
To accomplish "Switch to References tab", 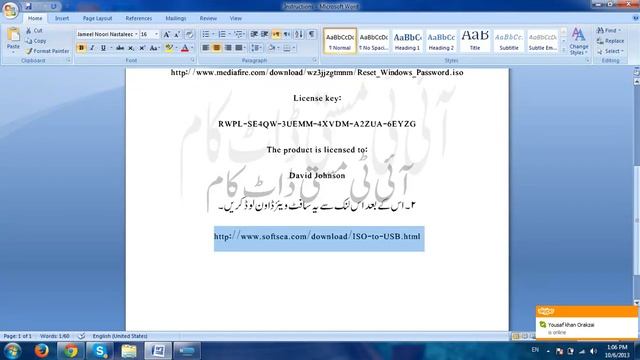I will tap(138, 18).
